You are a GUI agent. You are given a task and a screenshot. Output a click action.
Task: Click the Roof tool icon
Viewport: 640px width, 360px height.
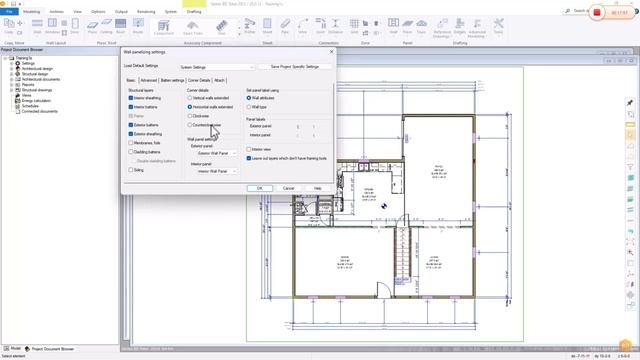(x=120, y=24)
